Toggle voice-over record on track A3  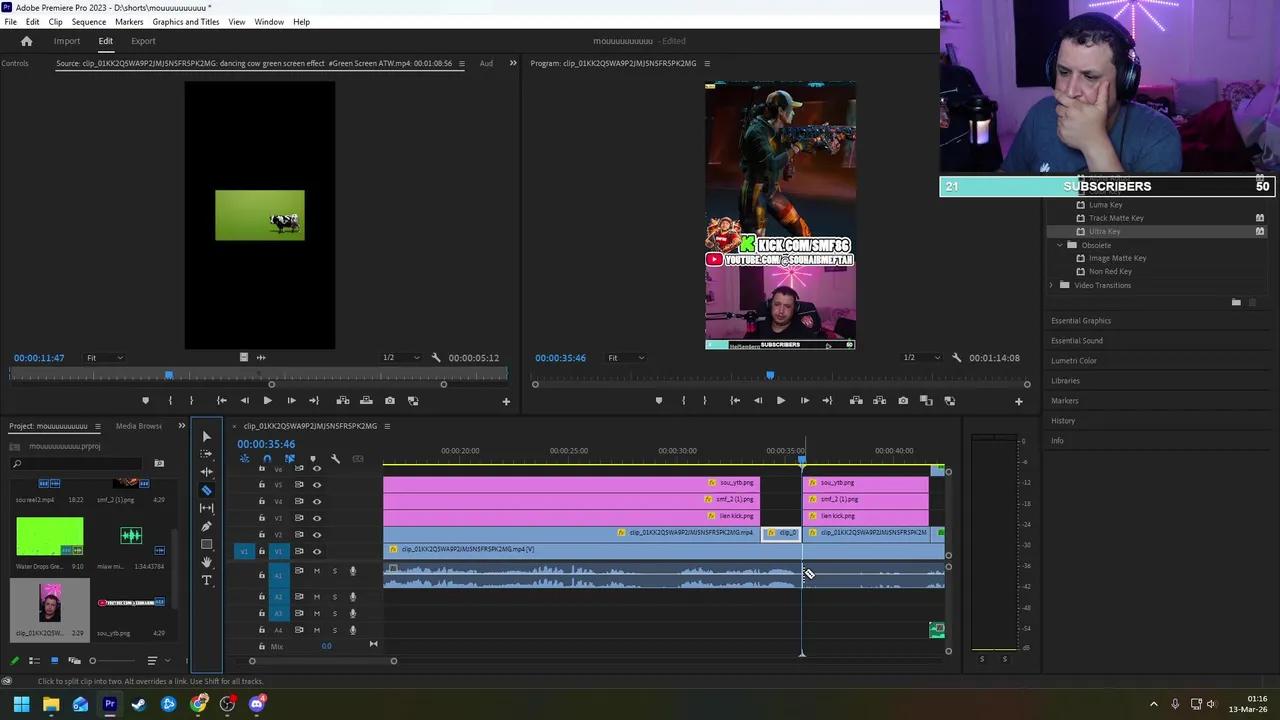352,614
